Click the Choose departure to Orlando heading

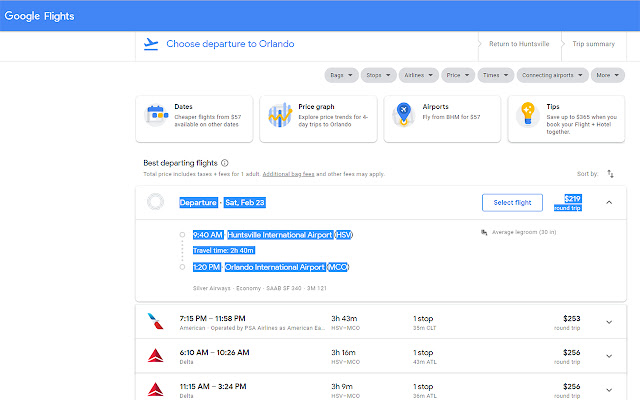[x=230, y=44]
